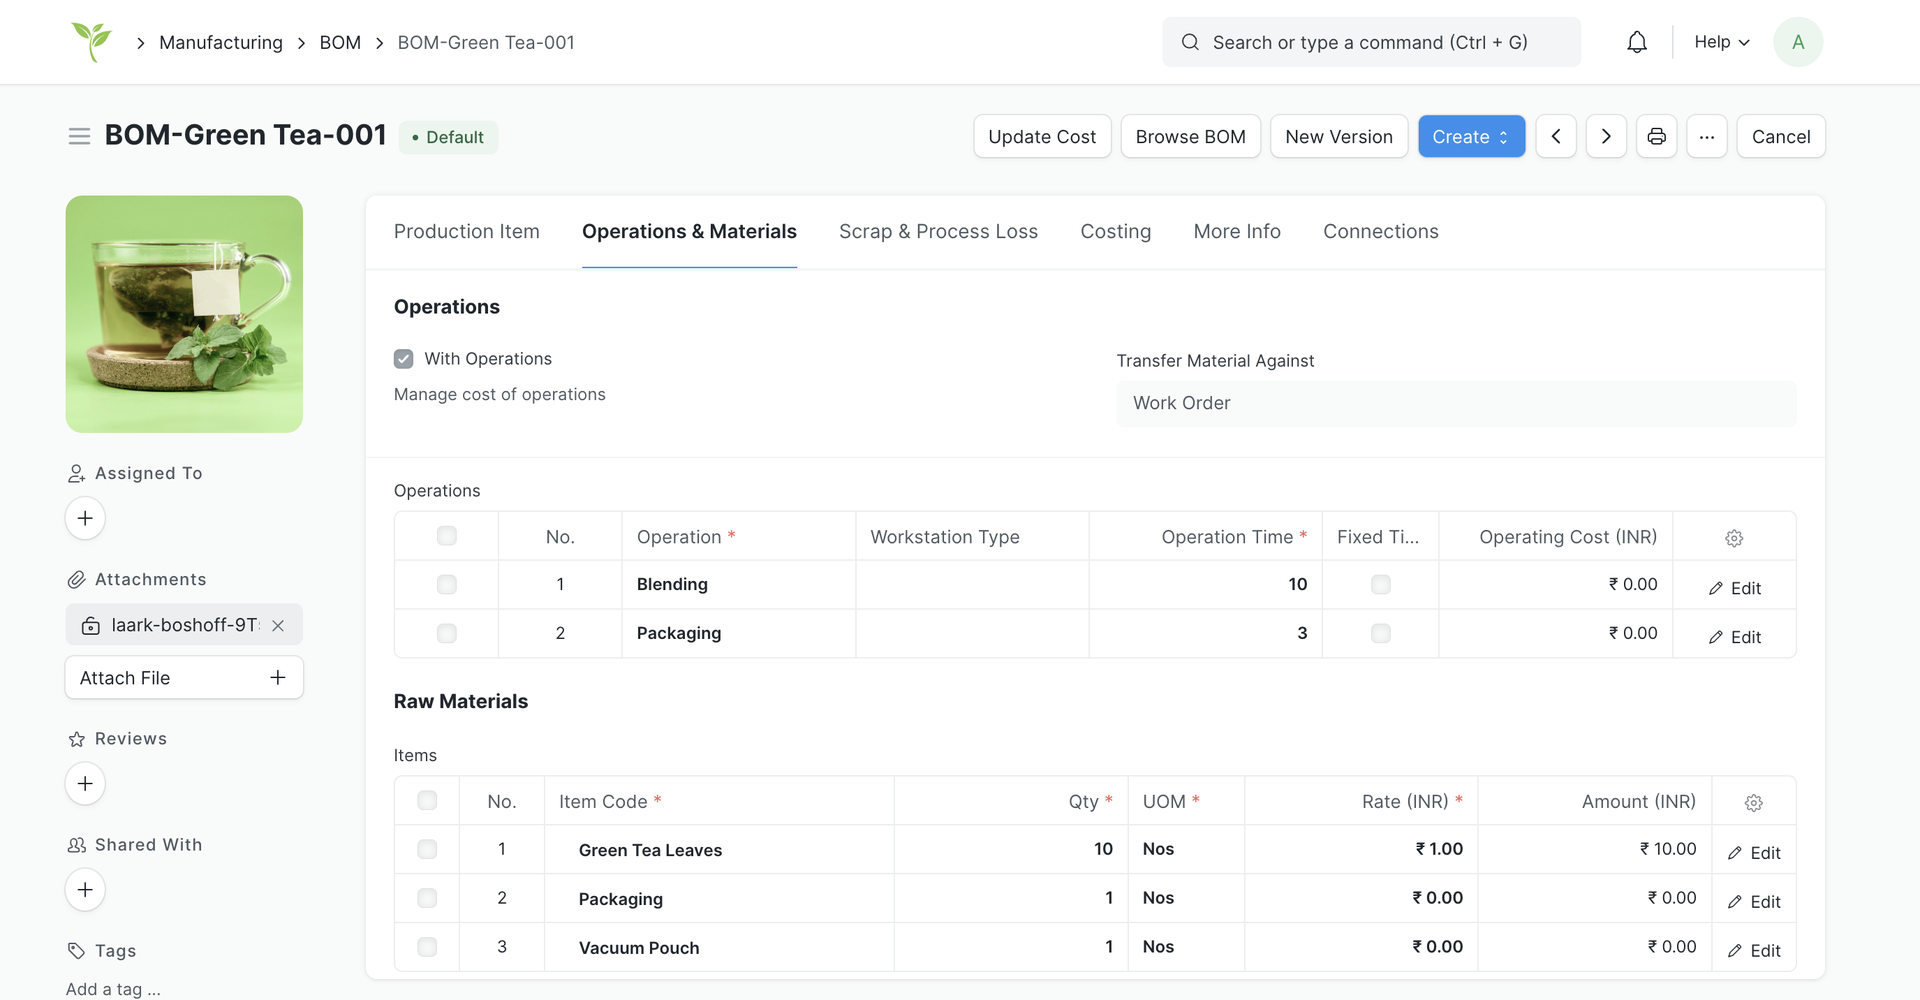The height and width of the screenshot is (1000, 1920).
Task: Open Transfer Material Against dropdown
Action: point(1456,403)
